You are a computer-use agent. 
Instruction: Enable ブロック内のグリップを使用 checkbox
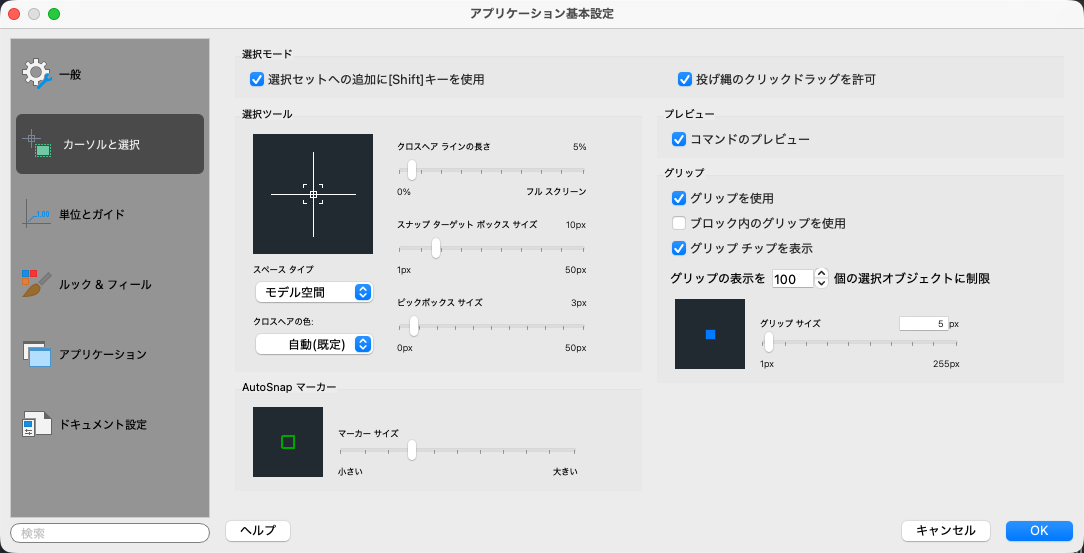click(x=679, y=223)
